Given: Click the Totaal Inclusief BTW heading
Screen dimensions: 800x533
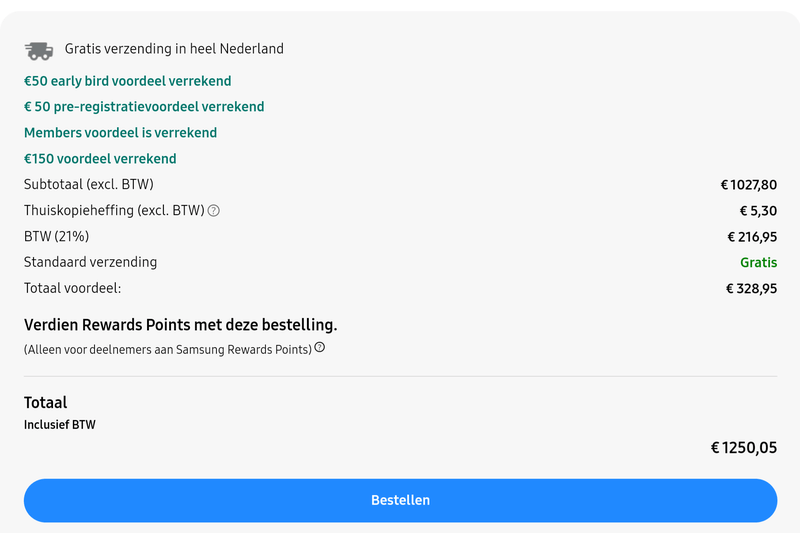Looking at the screenshot, I should 46,403.
